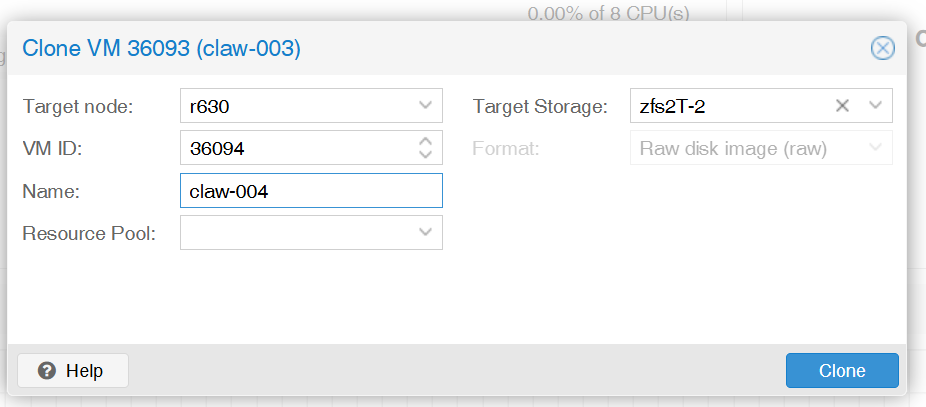
Task: Click the Name field containing claw-004
Action: pos(310,191)
